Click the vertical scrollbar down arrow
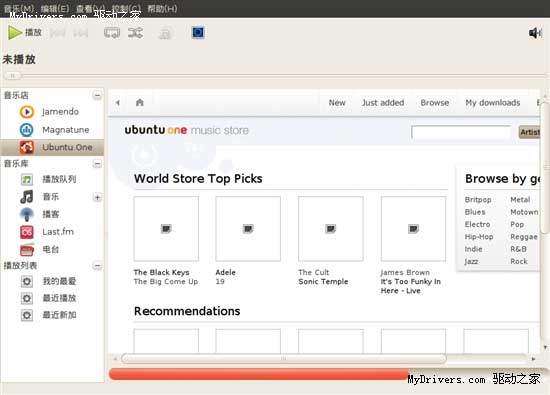This screenshot has width=550, height=395. pyautogui.click(x=545, y=347)
